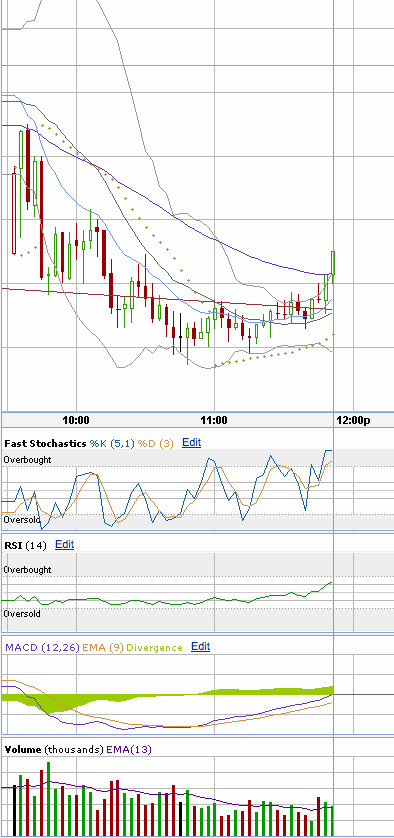Open the MACD Divergence Edit link
The image size is (394, 838).
pyautogui.click(x=200, y=647)
